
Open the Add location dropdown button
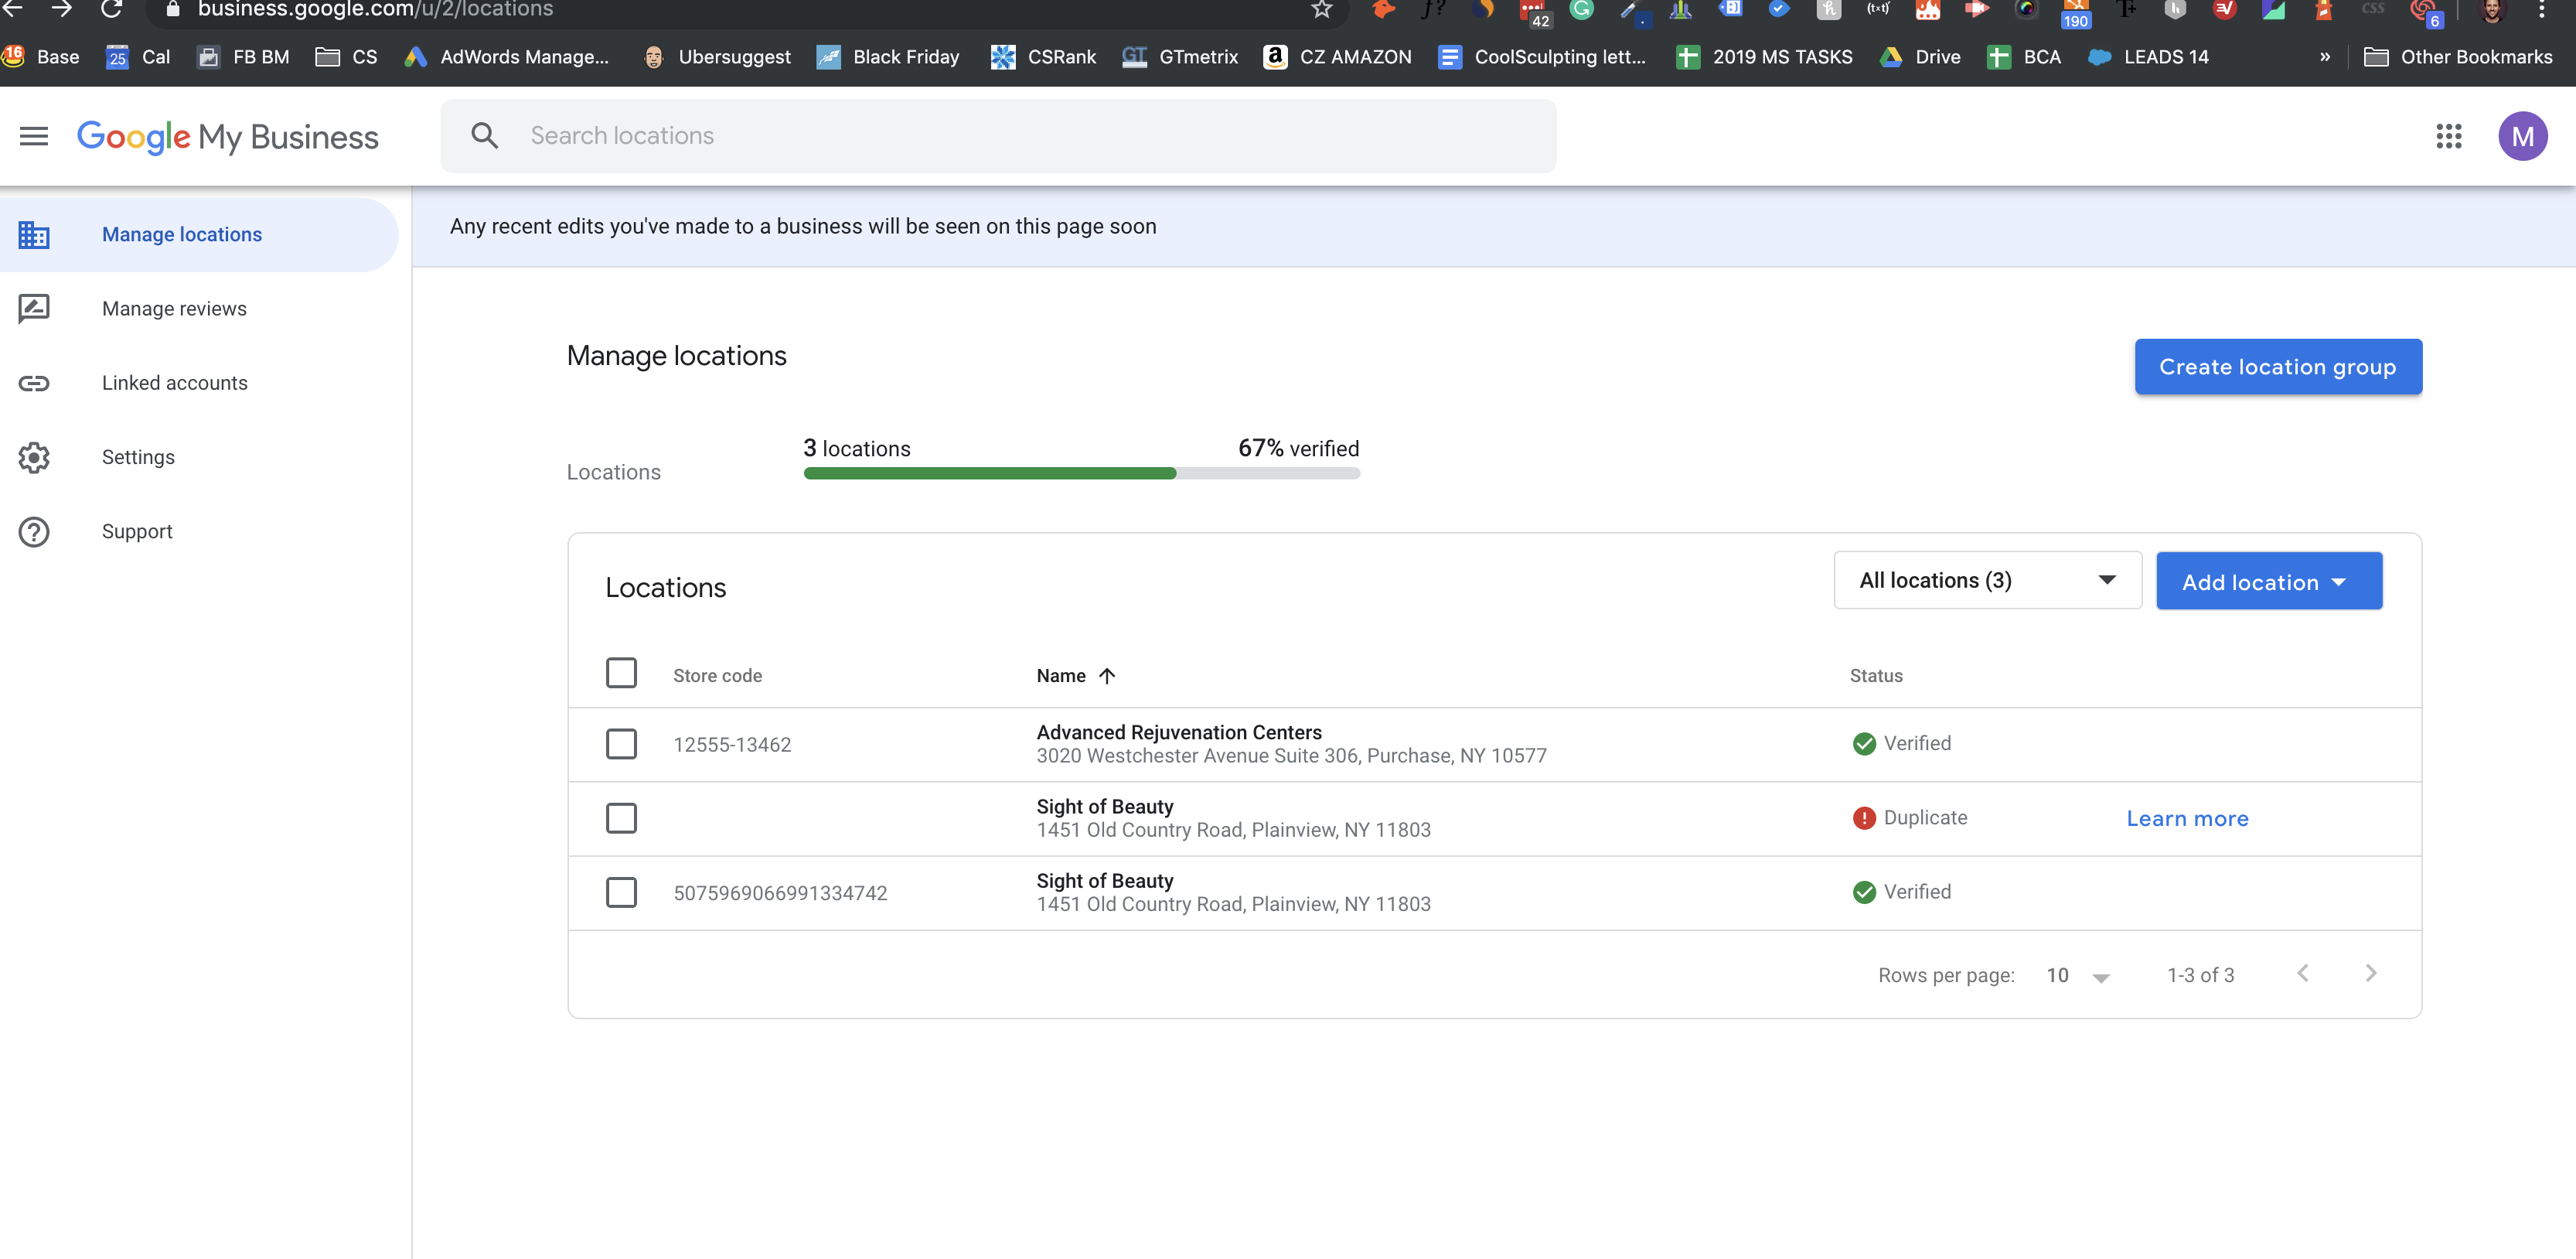pyautogui.click(x=2268, y=581)
